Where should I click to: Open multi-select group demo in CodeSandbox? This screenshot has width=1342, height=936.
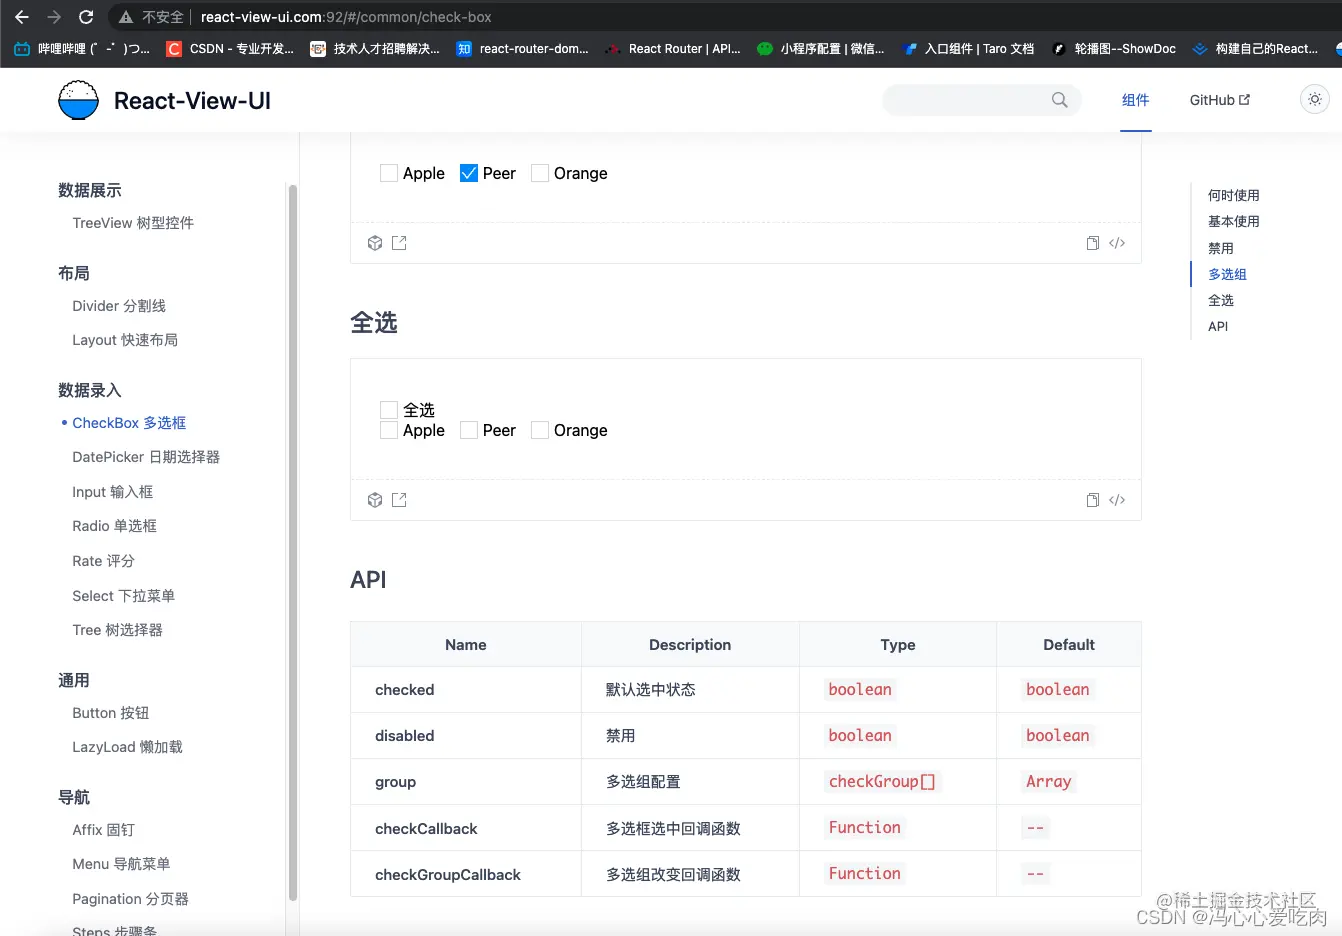375,243
